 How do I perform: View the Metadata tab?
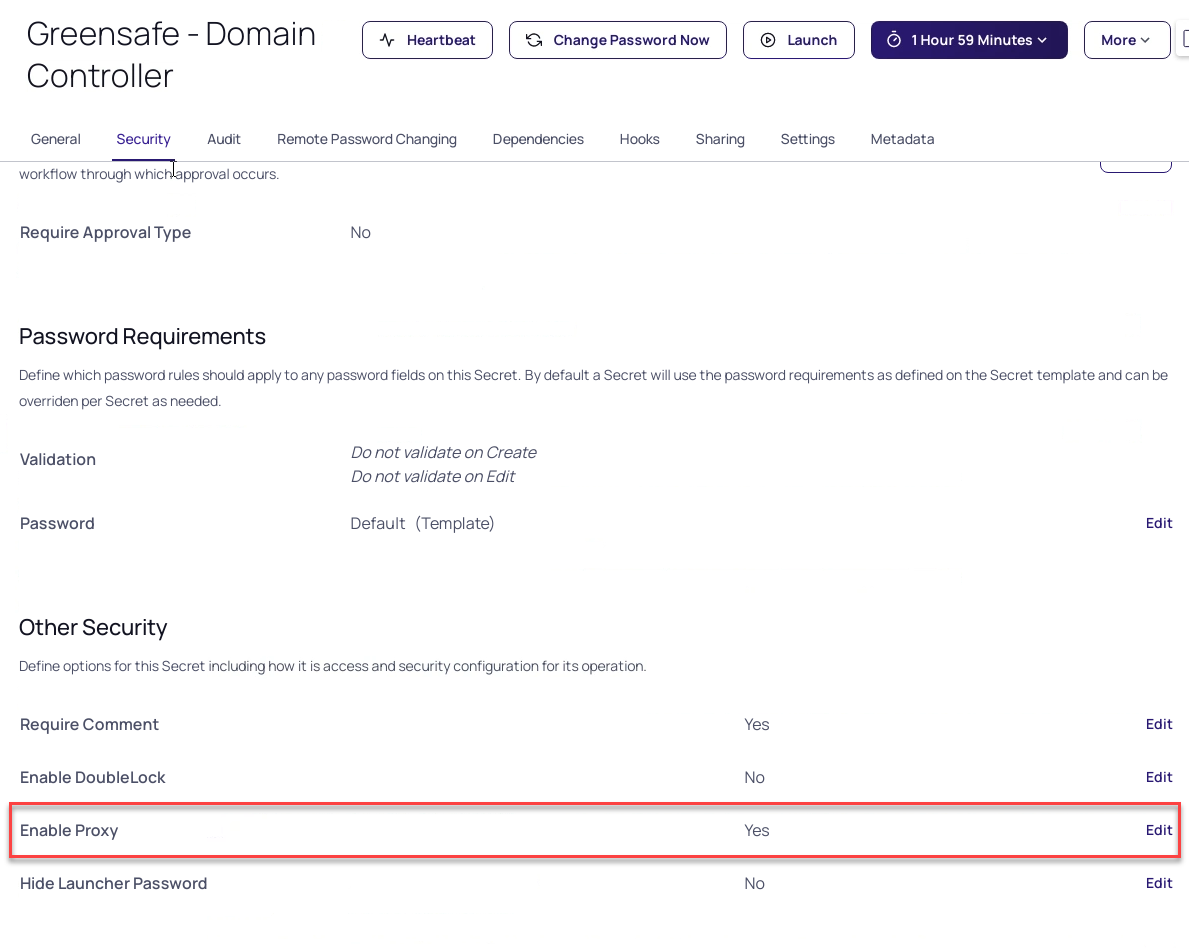click(x=902, y=139)
